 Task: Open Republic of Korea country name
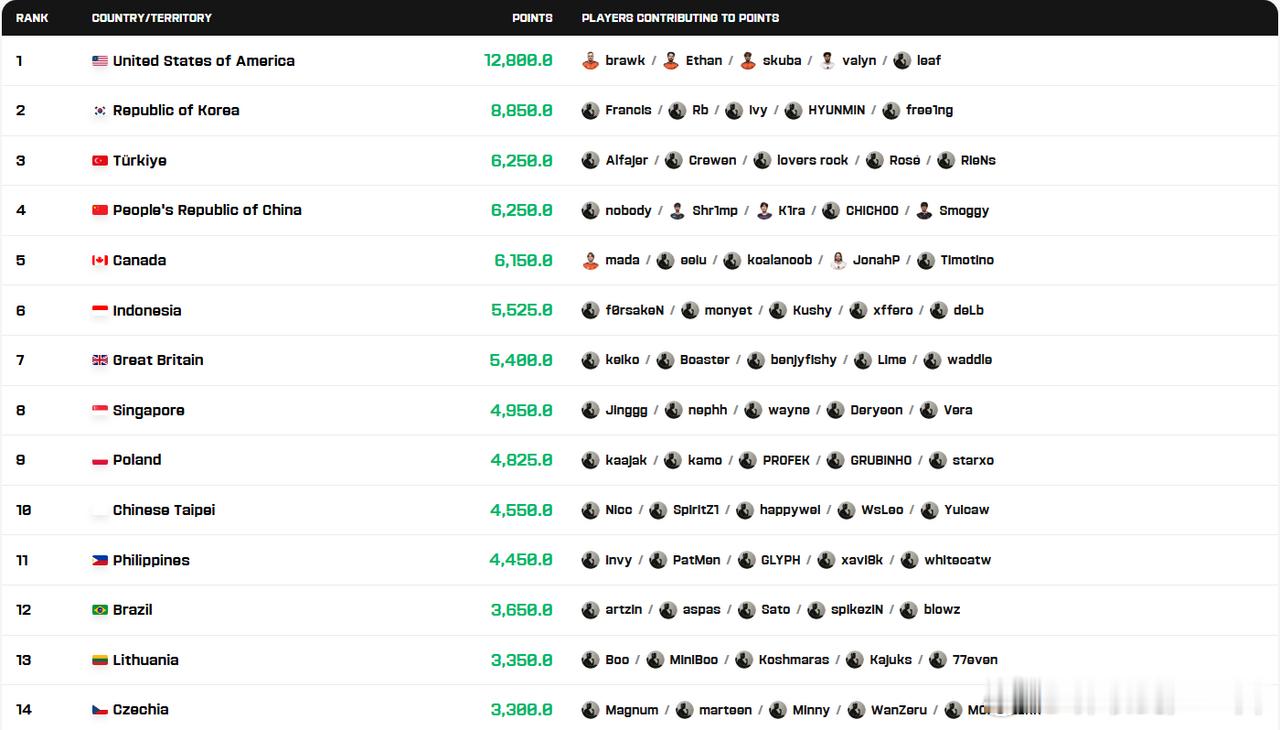176,111
